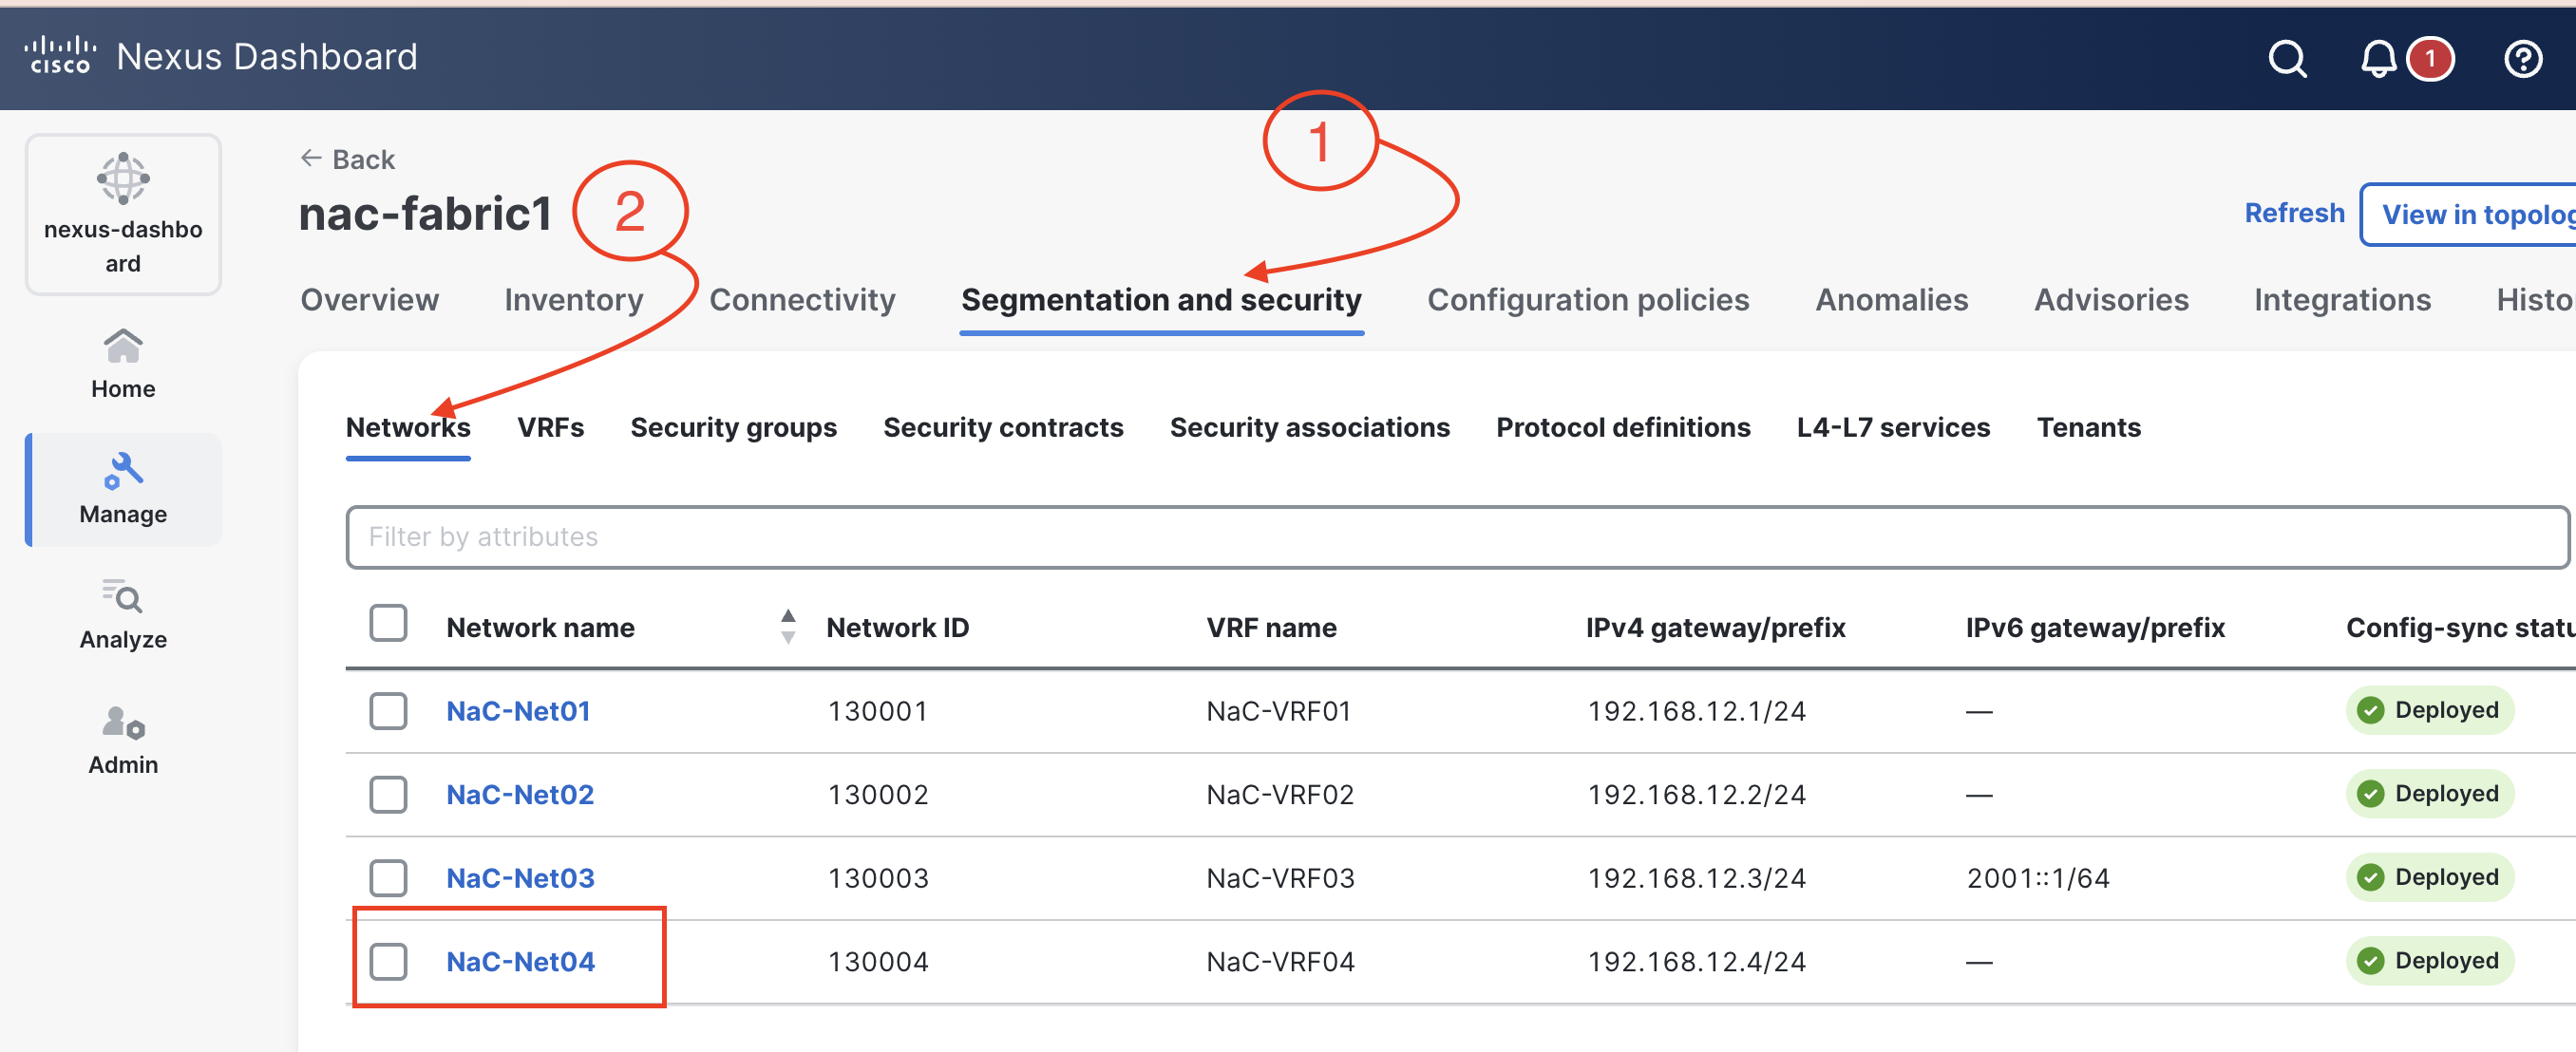Open the NaC-Net04 network link
This screenshot has width=2576, height=1052.
click(520, 961)
